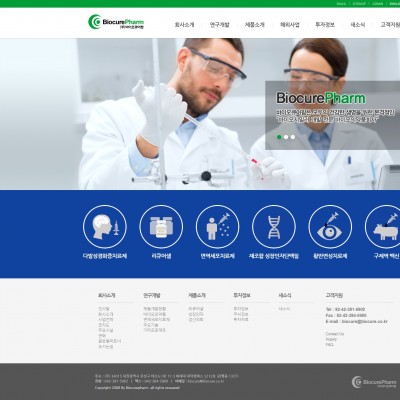The width and height of the screenshot is (400, 400).
Task: Open the 연구개발 navigation menu
Action: [220, 25]
